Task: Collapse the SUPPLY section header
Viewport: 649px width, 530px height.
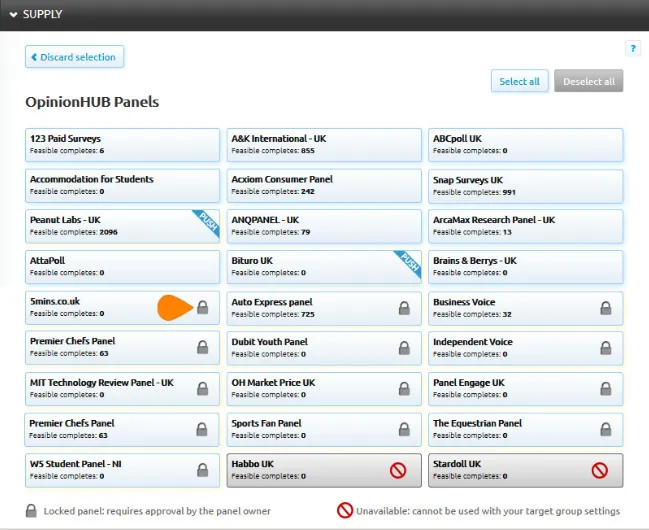Action: (324, 14)
